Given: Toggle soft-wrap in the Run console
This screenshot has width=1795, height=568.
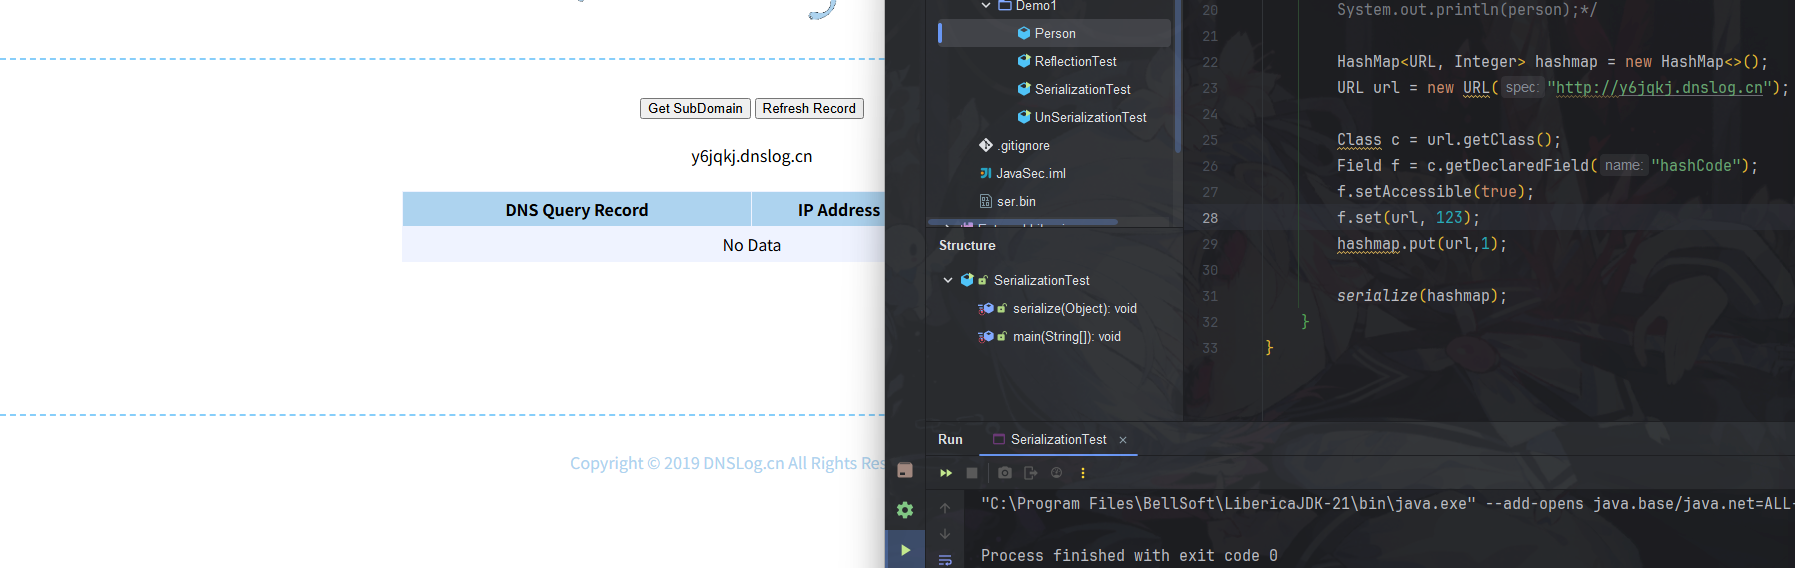Looking at the screenshot, I should tap(945, 560).
